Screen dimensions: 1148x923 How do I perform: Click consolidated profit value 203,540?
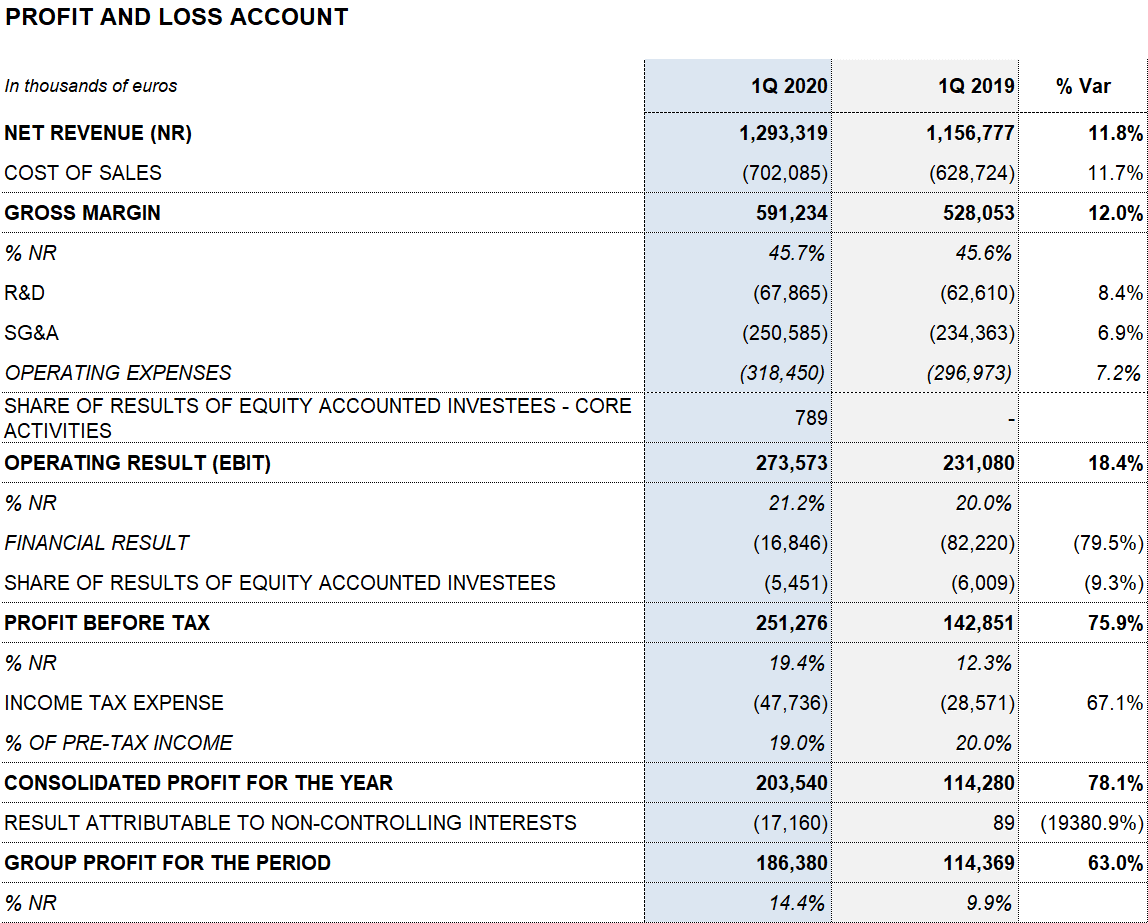pos(791,783)
